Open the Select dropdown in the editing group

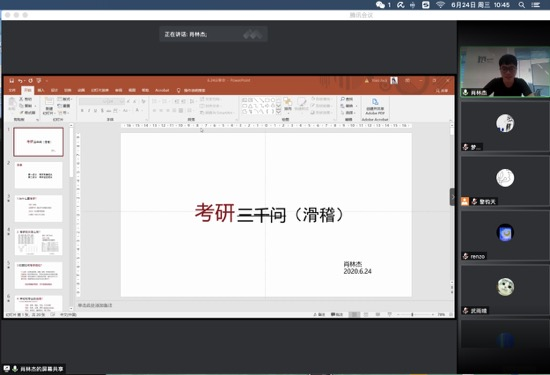tap(349, 112)
